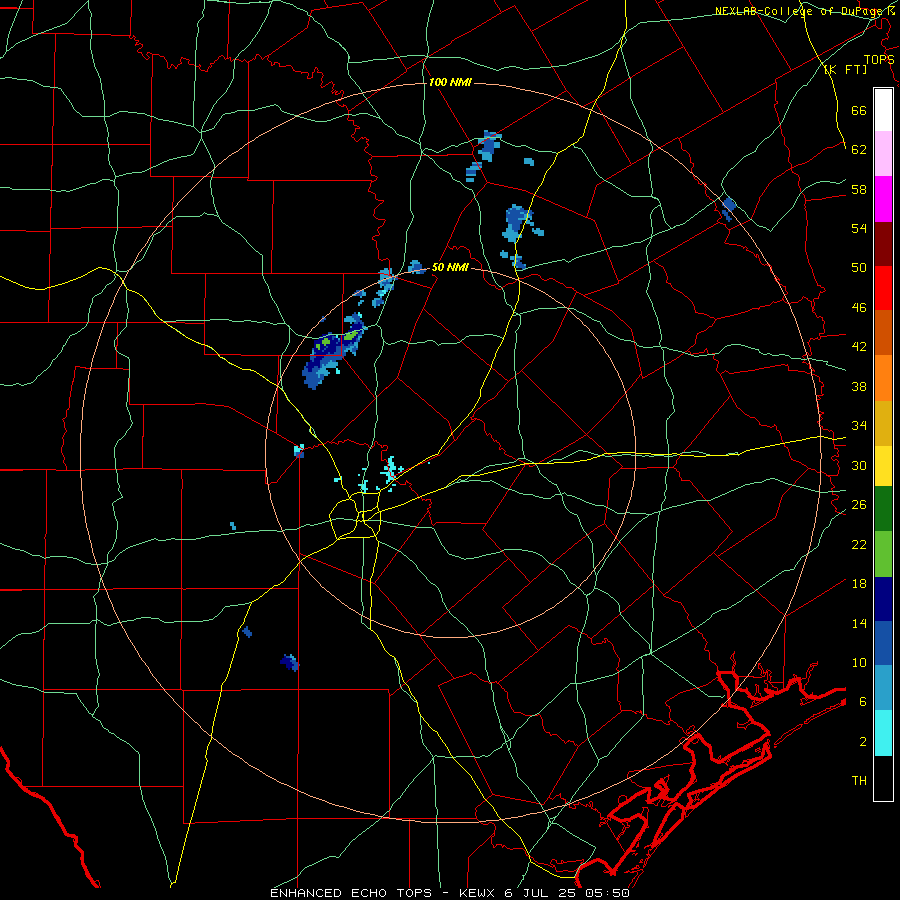Click the legend value "46"
Viewport: 900px width, 900px height.
pyautogui.click(x=859, y=307)
